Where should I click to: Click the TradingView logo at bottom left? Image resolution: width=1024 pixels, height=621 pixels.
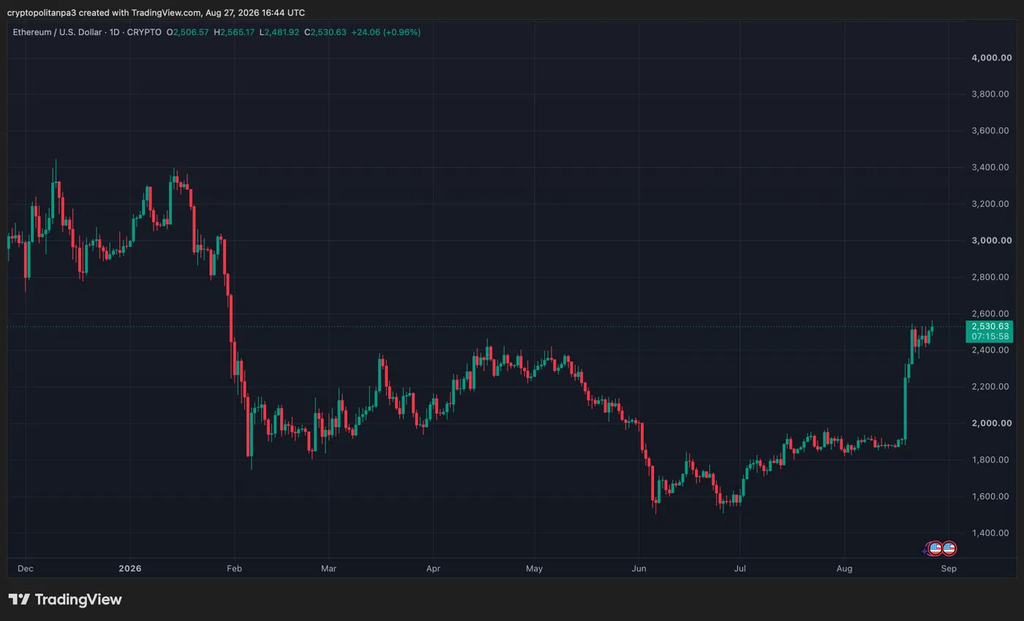(65, 599)
